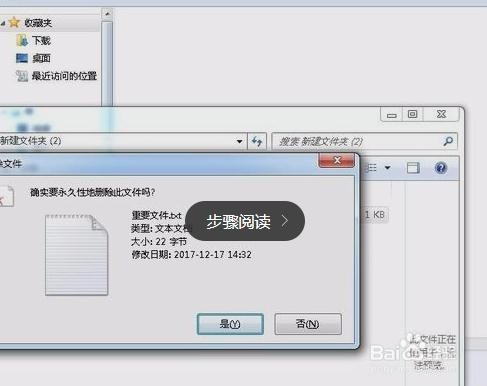Open Explorer help with question icon

pos(441,167)
